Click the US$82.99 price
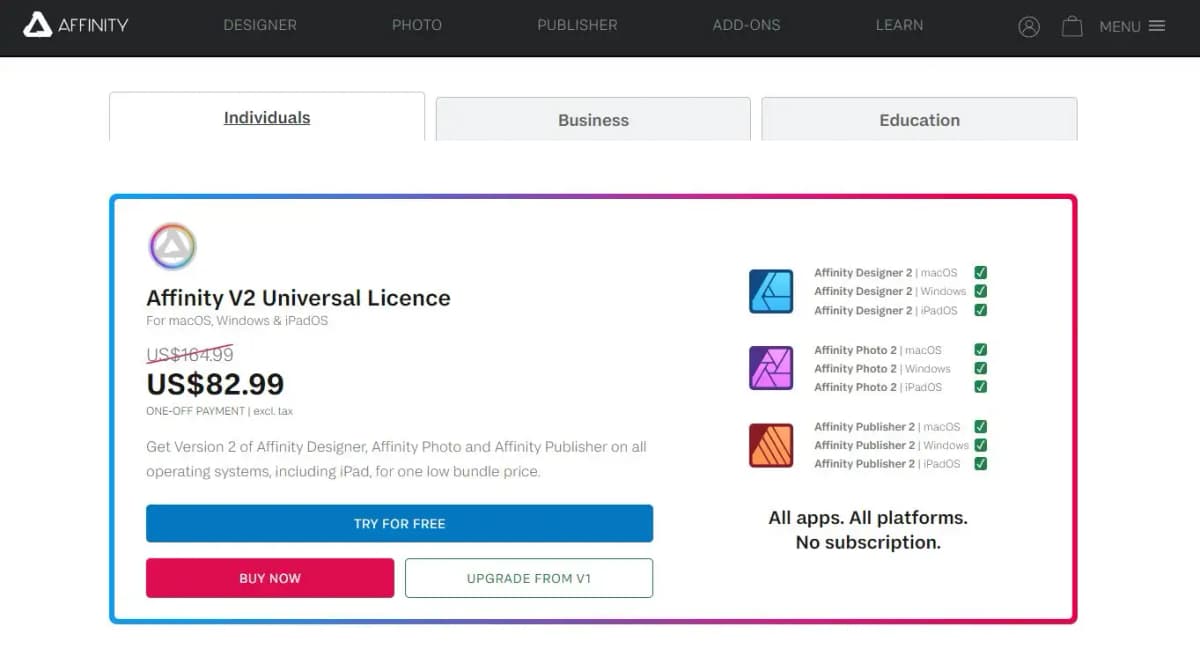The image size is (1200, 656). (215, 384)
